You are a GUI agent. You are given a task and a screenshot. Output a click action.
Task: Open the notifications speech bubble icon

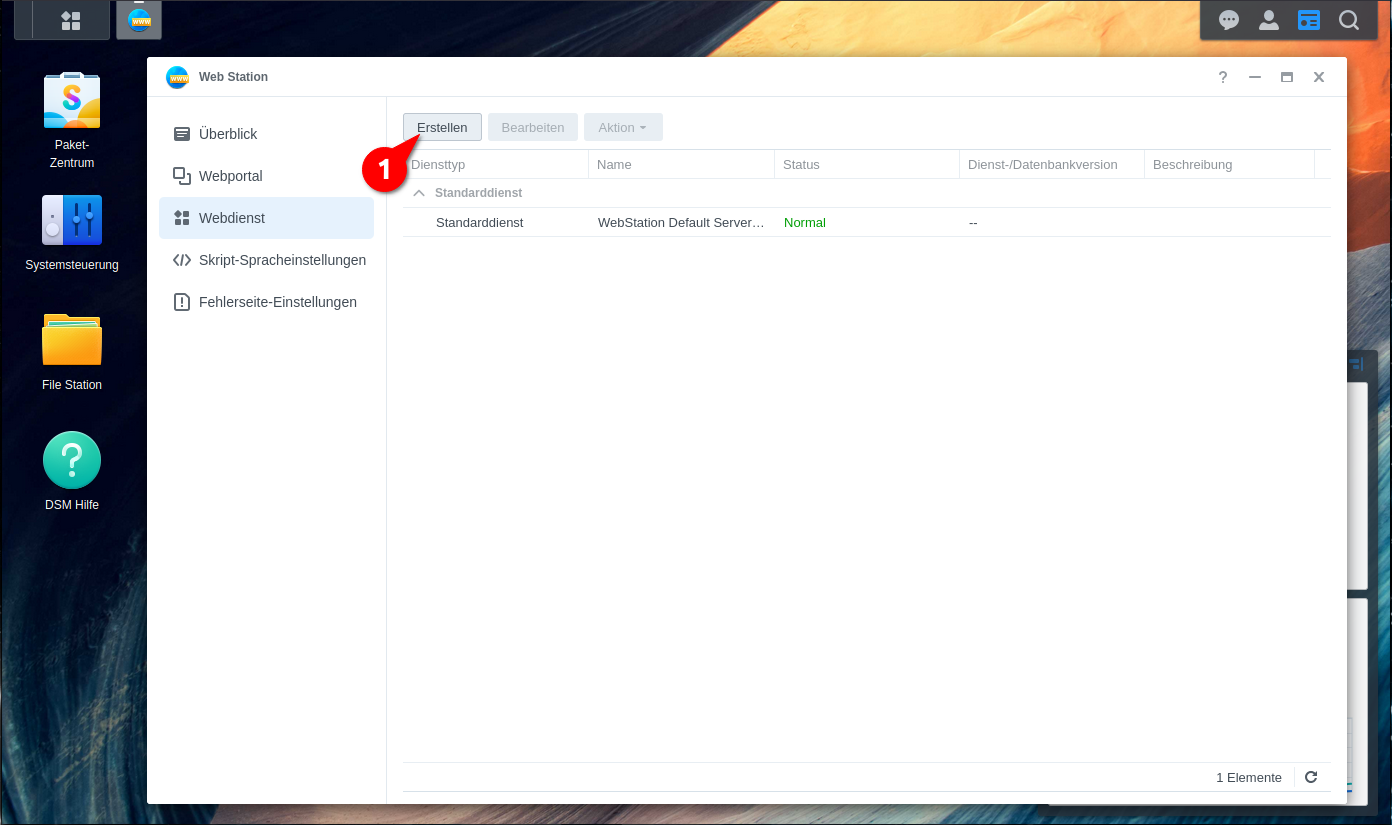1229,20
